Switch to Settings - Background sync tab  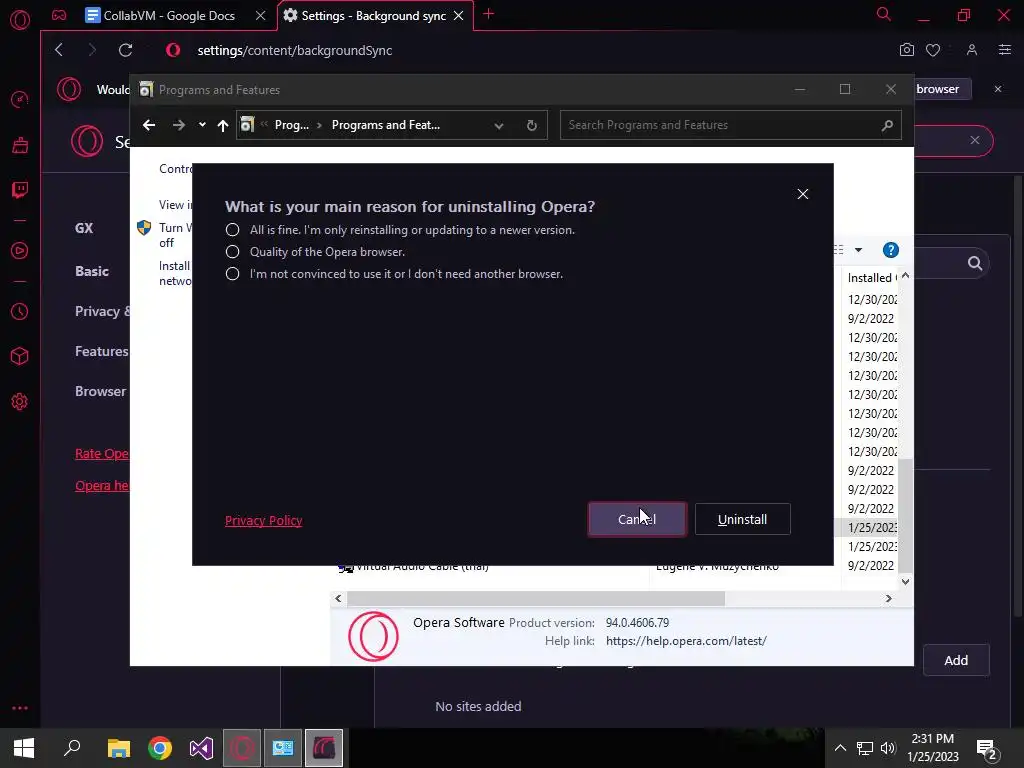(x=374, y=16)
